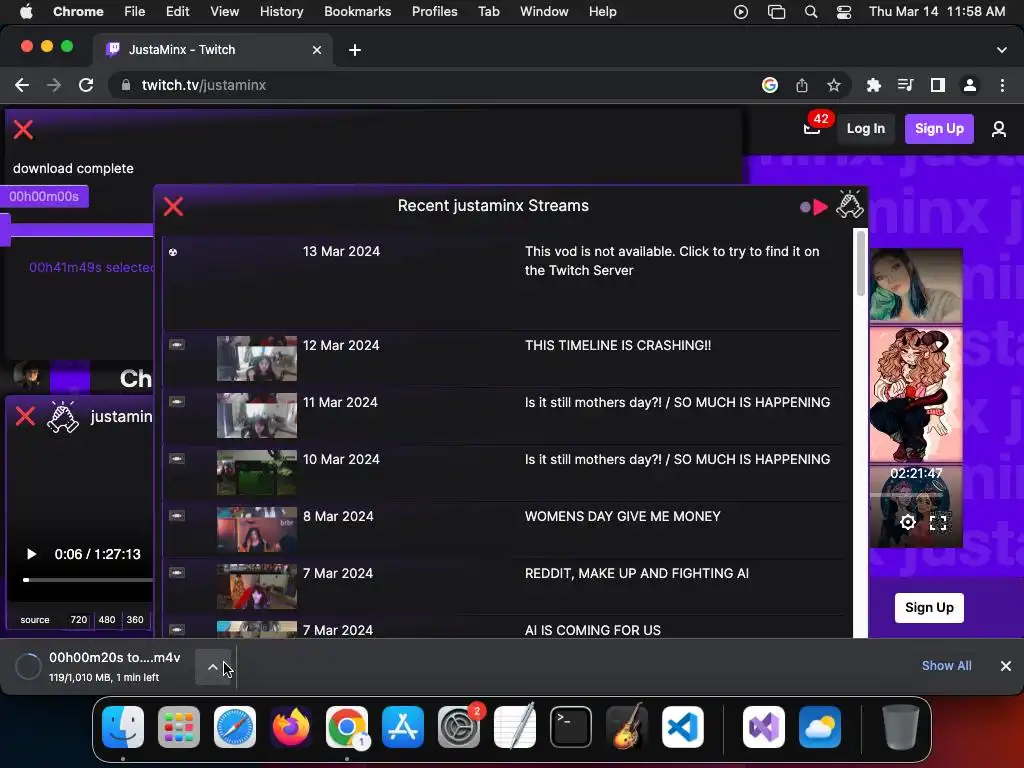Screen dimensions: 1024x768
Task: Open the History menu
Action: (281, 12)
